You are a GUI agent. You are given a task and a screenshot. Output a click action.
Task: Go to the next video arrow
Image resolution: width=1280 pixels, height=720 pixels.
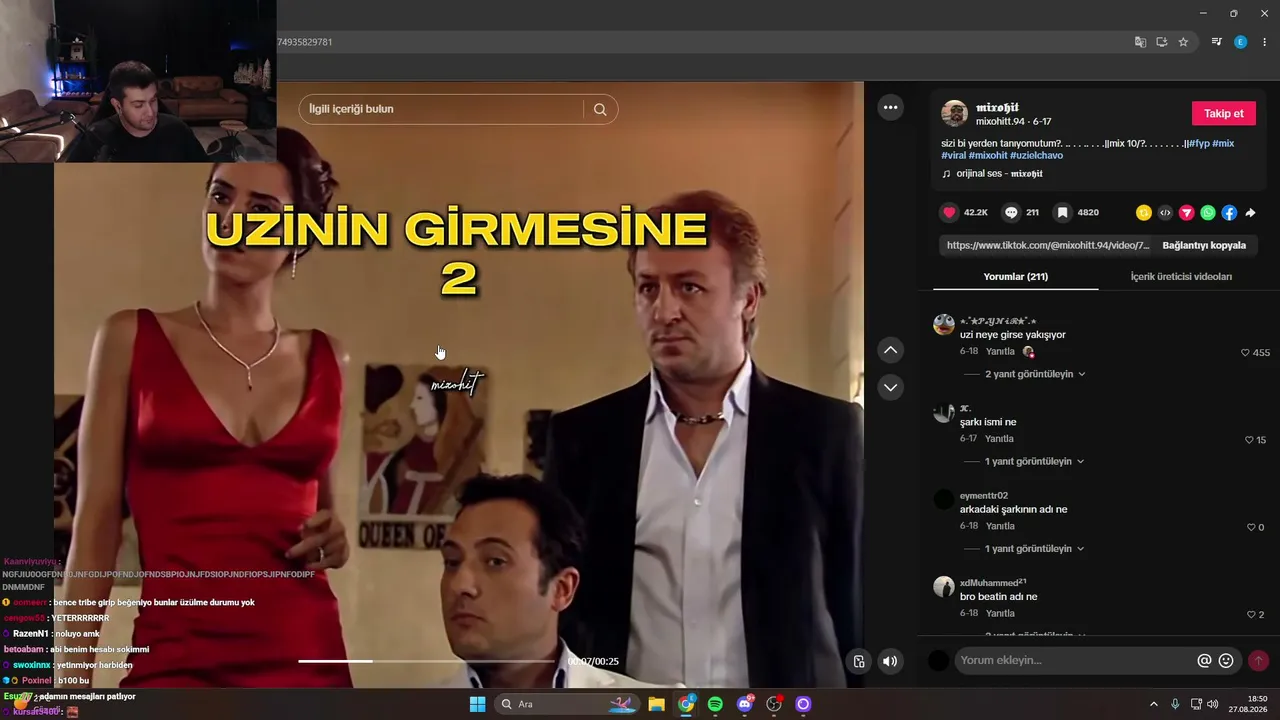890,387
